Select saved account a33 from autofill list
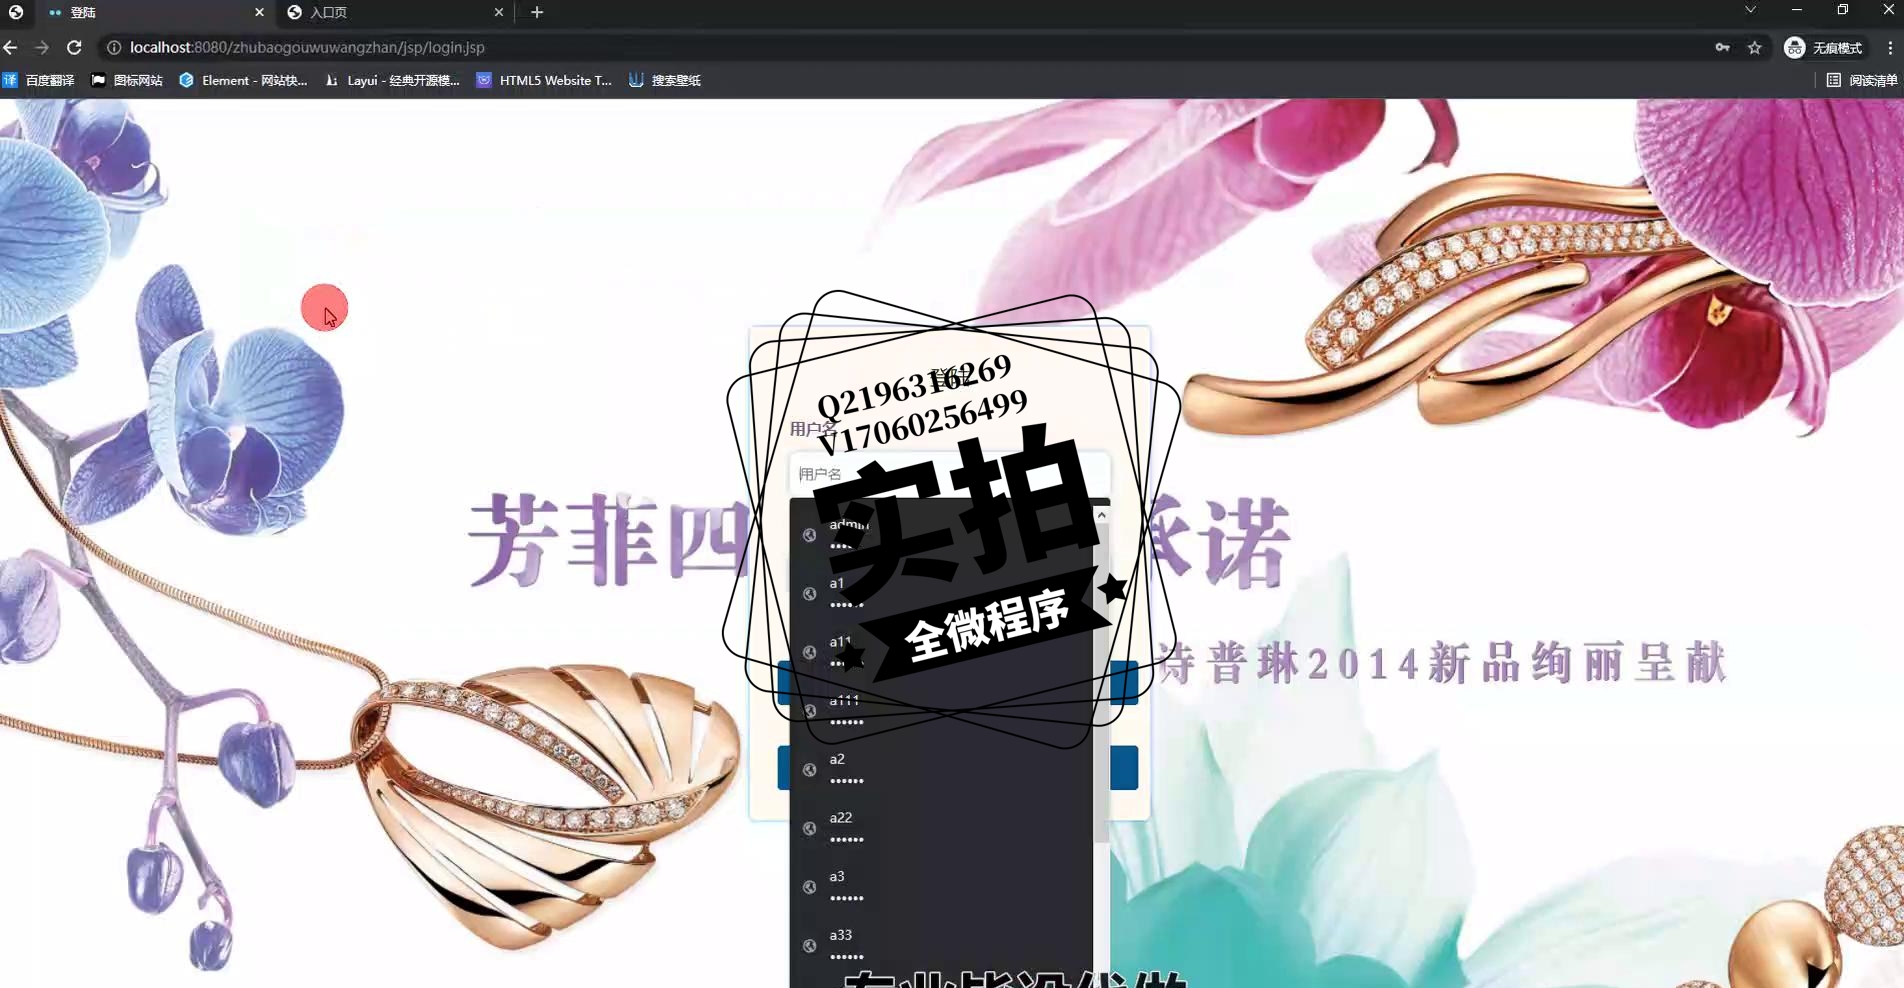Image resolution: width=1904 pixels, height=988 pixels. coord(940,945)
